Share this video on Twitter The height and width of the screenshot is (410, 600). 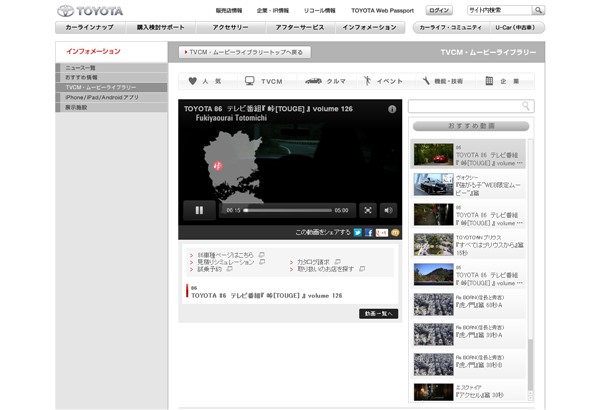point(357,232)
